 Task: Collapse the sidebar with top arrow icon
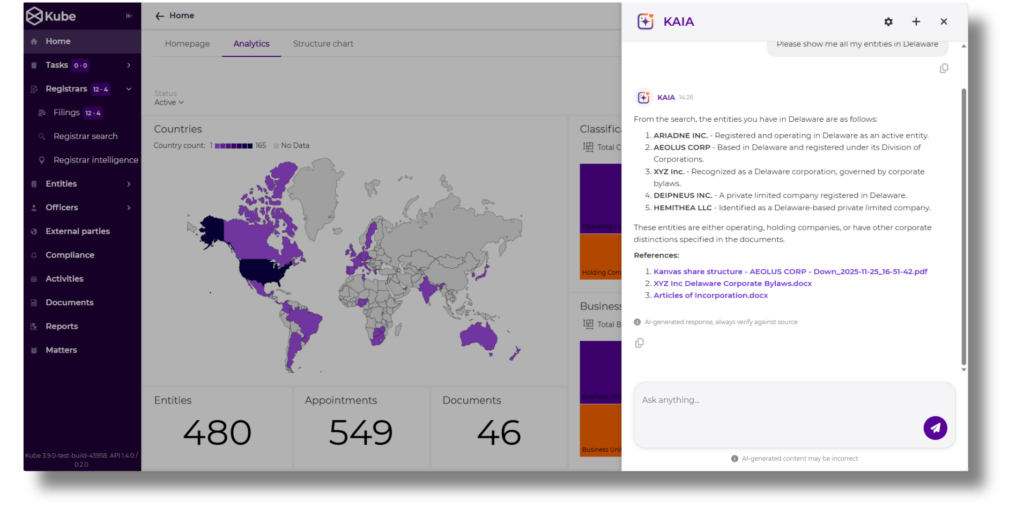point(129,16)
